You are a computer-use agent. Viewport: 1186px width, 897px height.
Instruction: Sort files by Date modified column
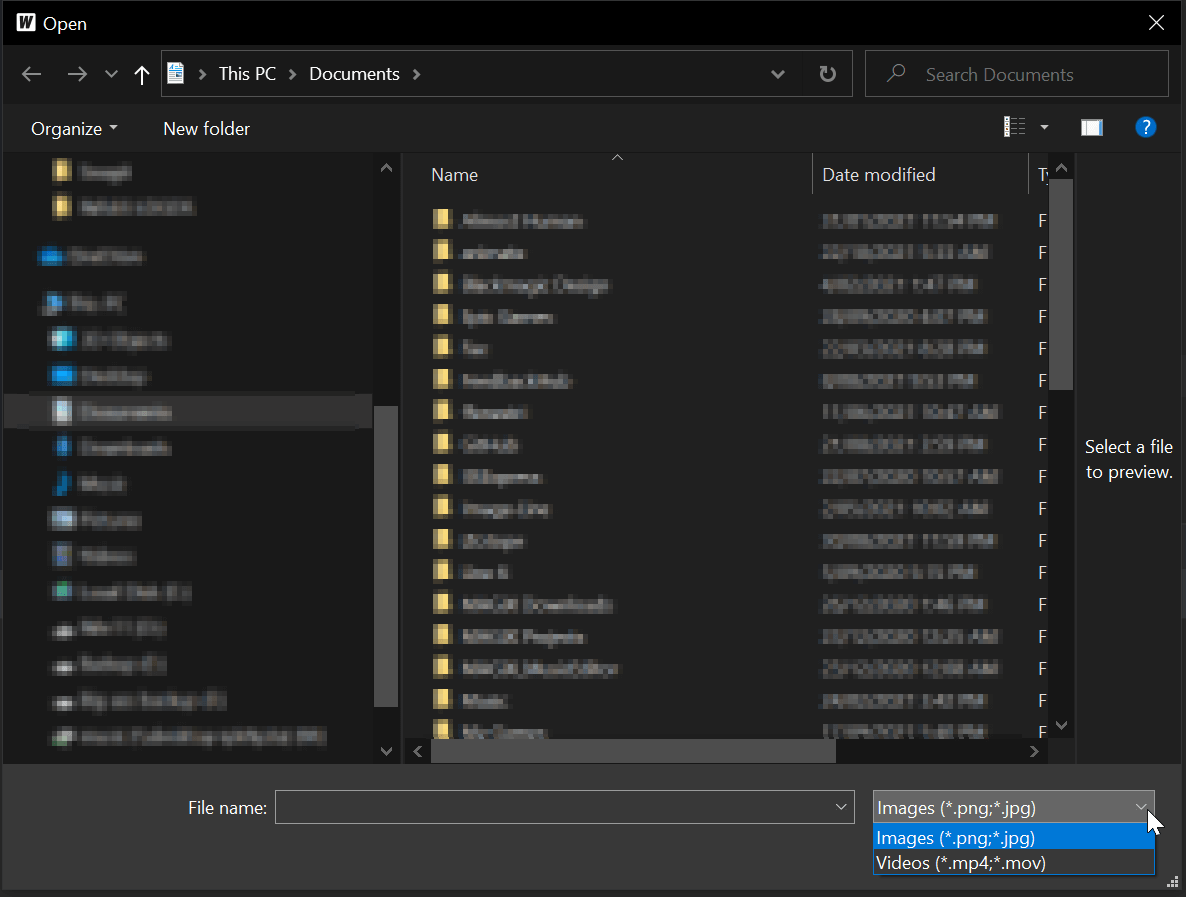[878, 175]
